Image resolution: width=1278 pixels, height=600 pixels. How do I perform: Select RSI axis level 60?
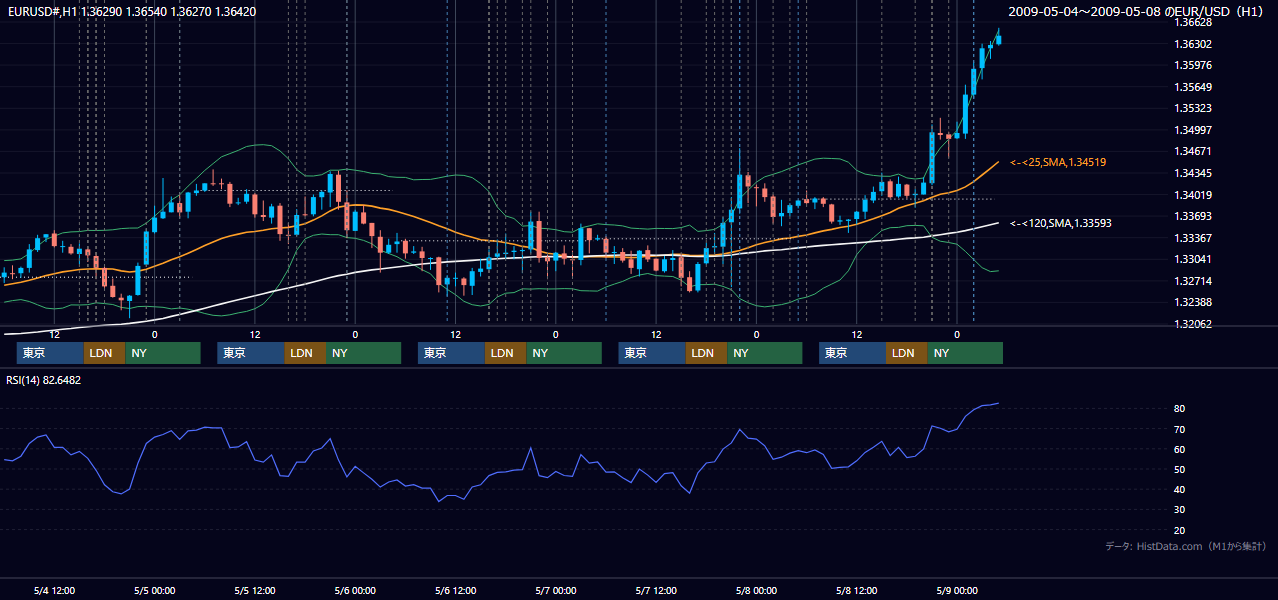pyautogui.click(x=1179, y=449)
